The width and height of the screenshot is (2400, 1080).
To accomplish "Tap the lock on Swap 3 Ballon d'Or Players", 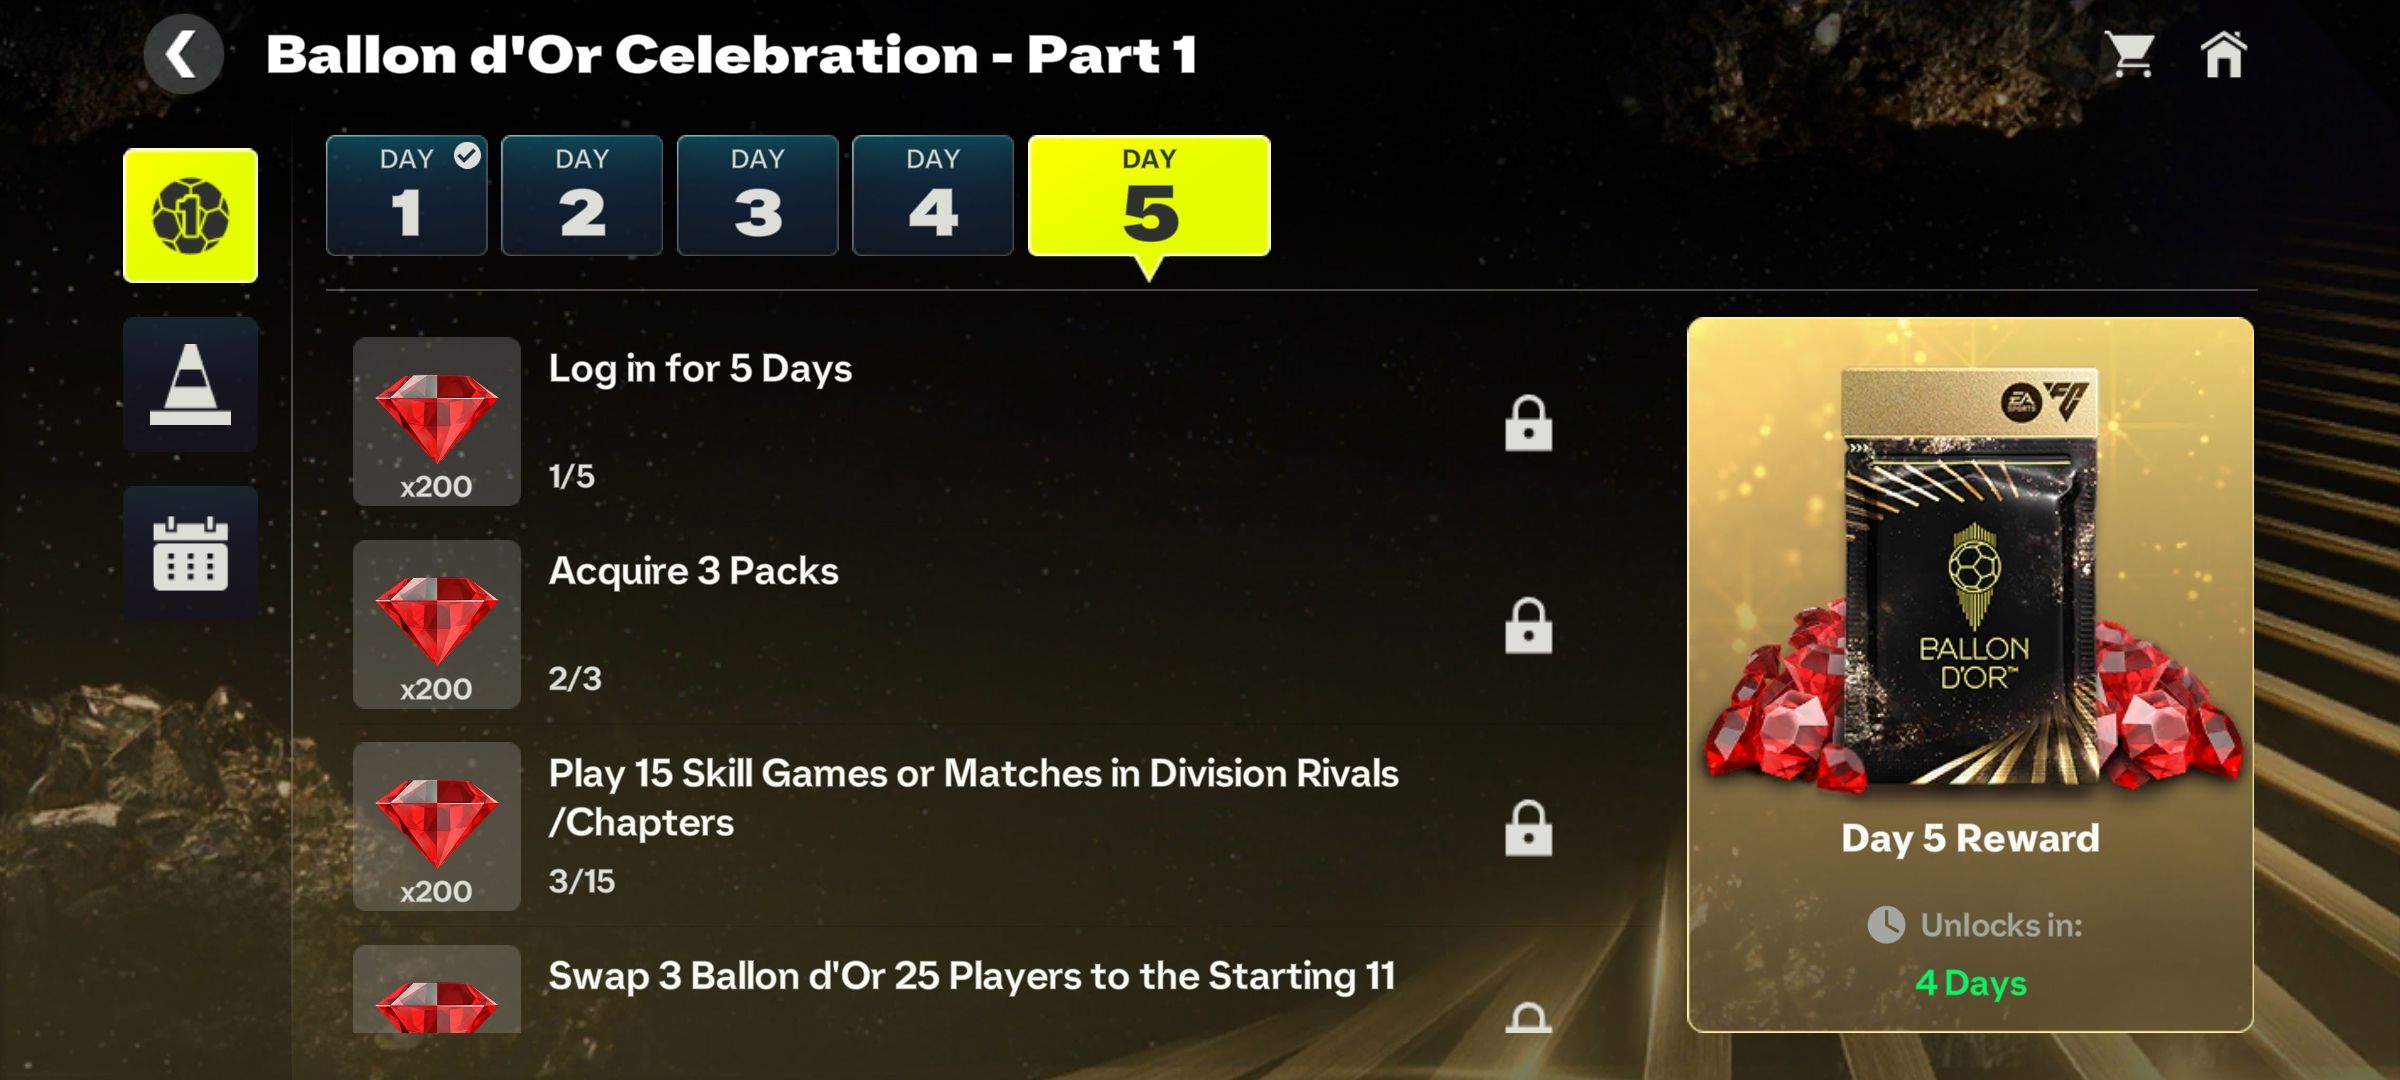I will point(1528,1017).
